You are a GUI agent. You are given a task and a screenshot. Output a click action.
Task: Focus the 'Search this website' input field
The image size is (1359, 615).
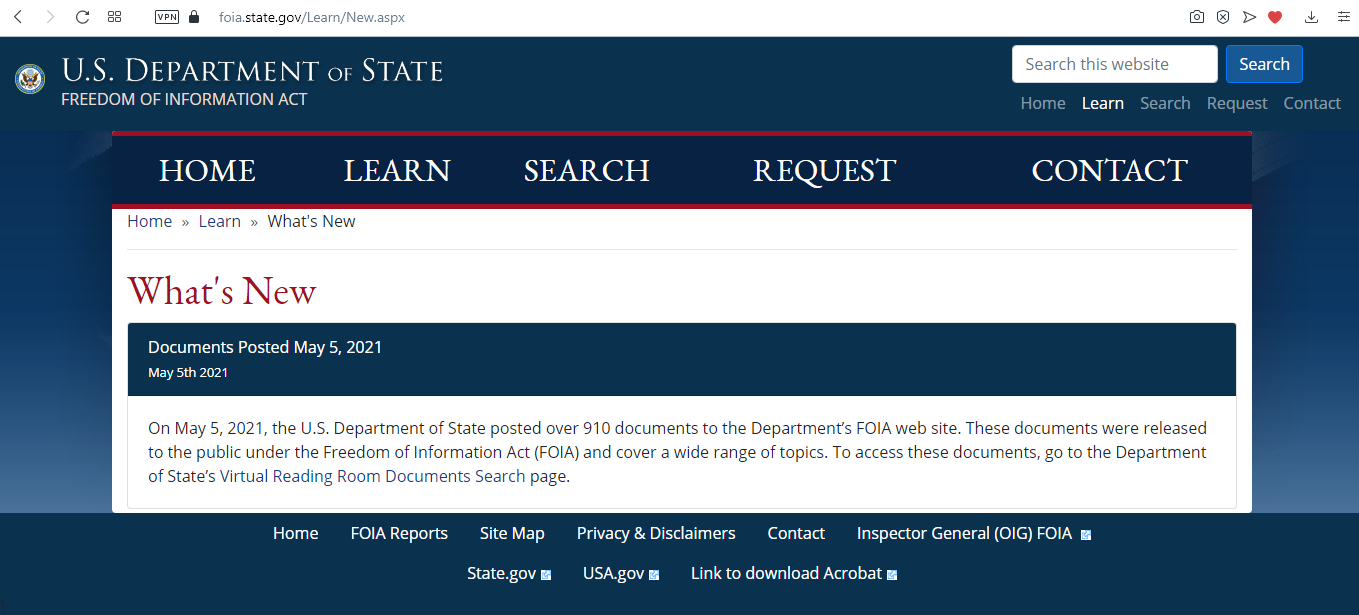click(1115, 64)
